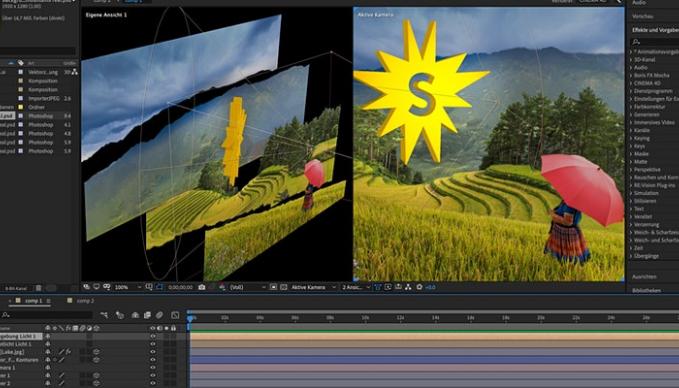This screenshot has height=388, width=679.
Task: Expand the Keying effects category
Action: click(631, 138)
